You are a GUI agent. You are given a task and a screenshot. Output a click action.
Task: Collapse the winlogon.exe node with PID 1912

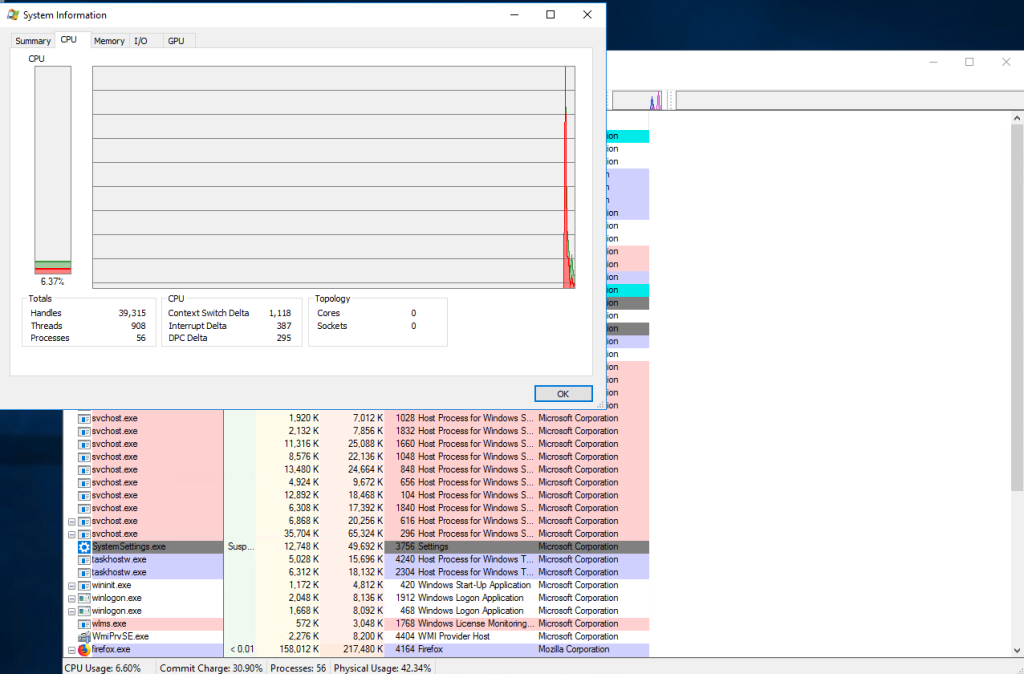71,598
